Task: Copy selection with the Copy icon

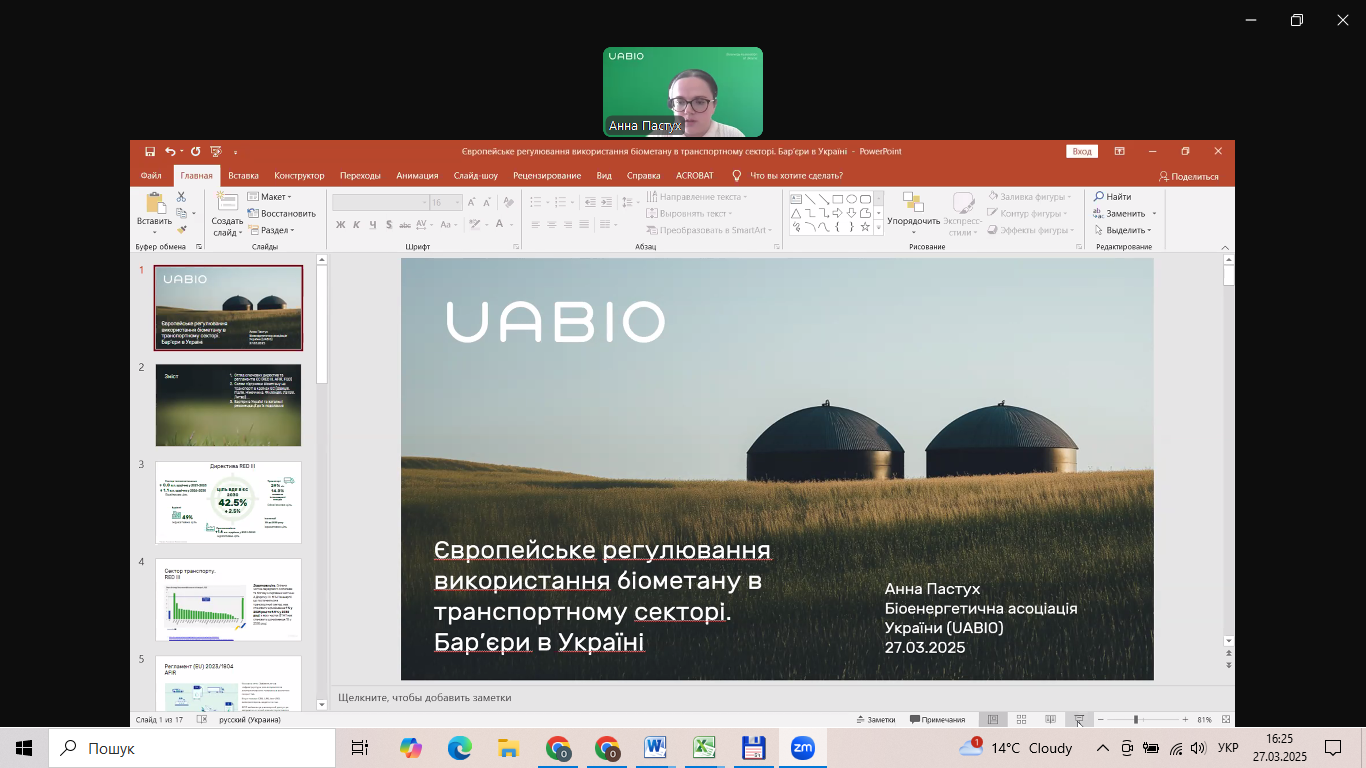Action: pyautogui.click(x=181, y=213)
